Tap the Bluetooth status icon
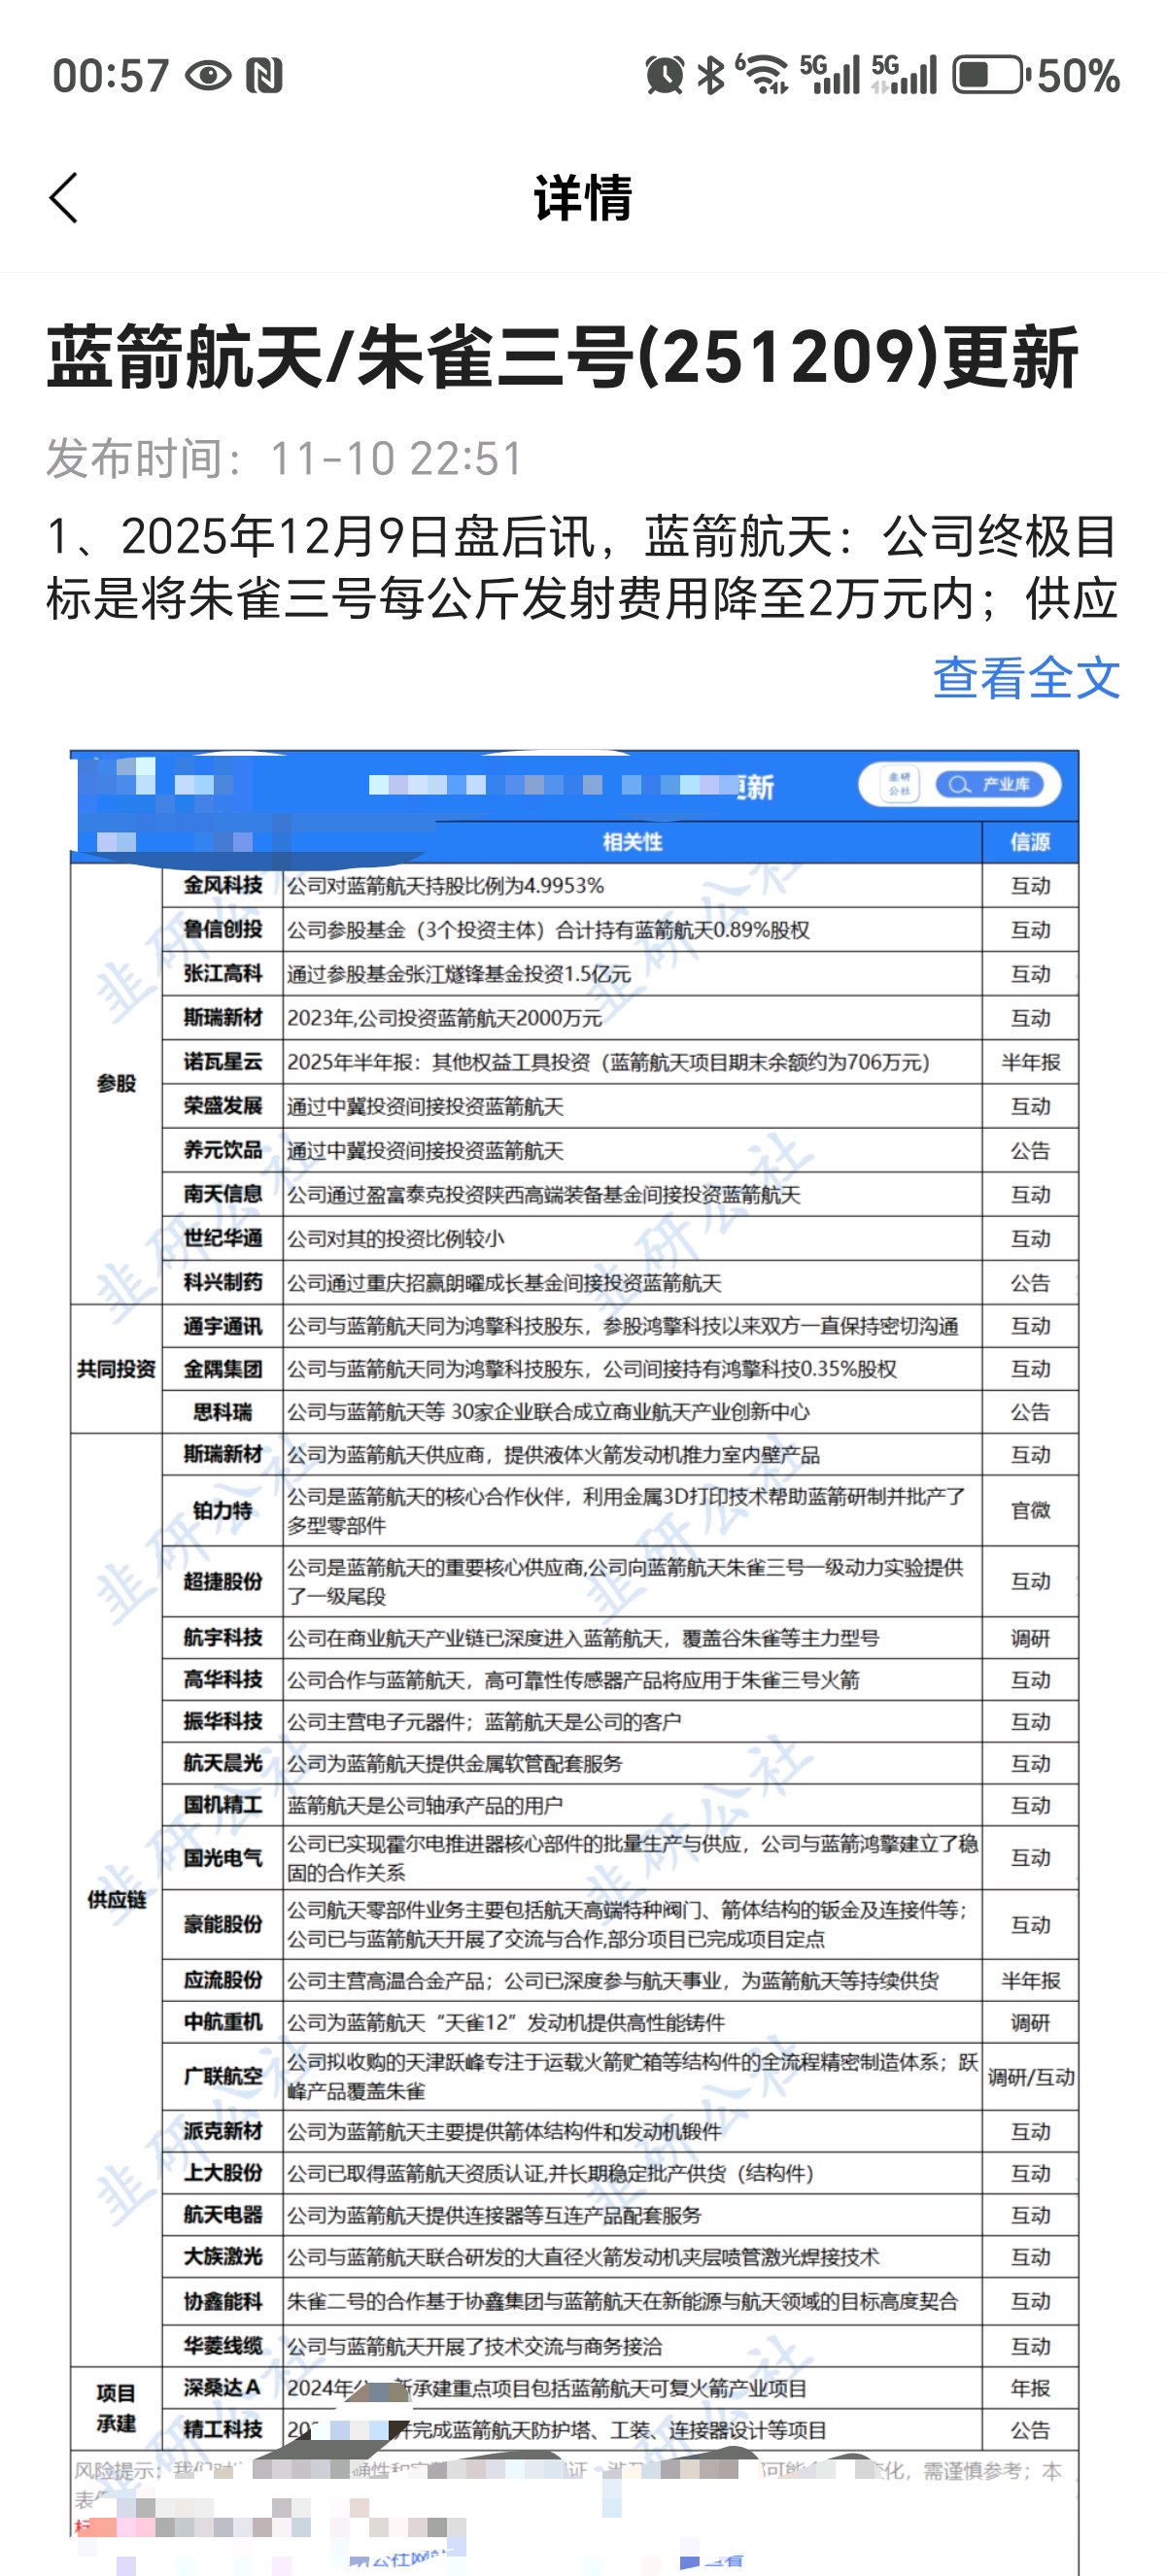This screenshot has width=1166, height=2576. (711, 75)
